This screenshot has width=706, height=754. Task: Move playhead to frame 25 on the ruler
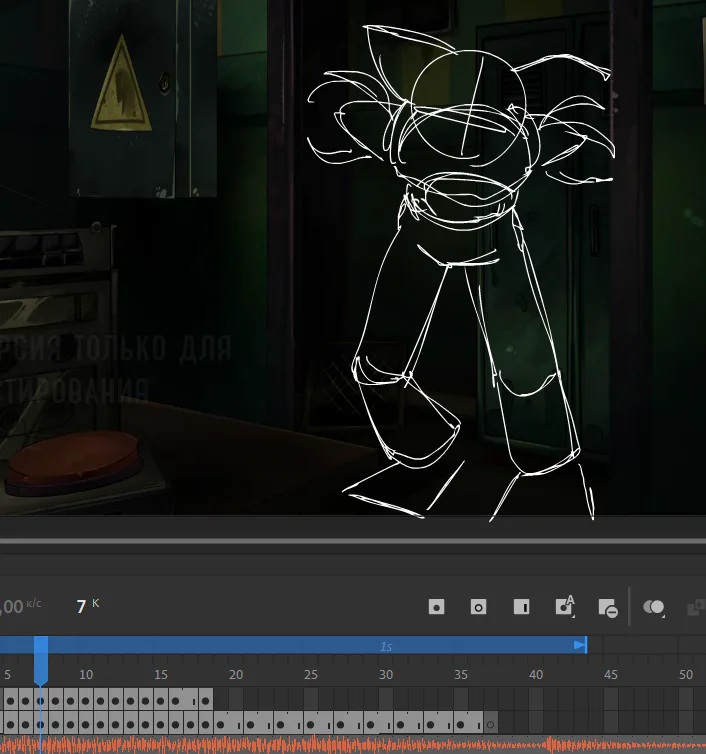[x=311, y=675]
